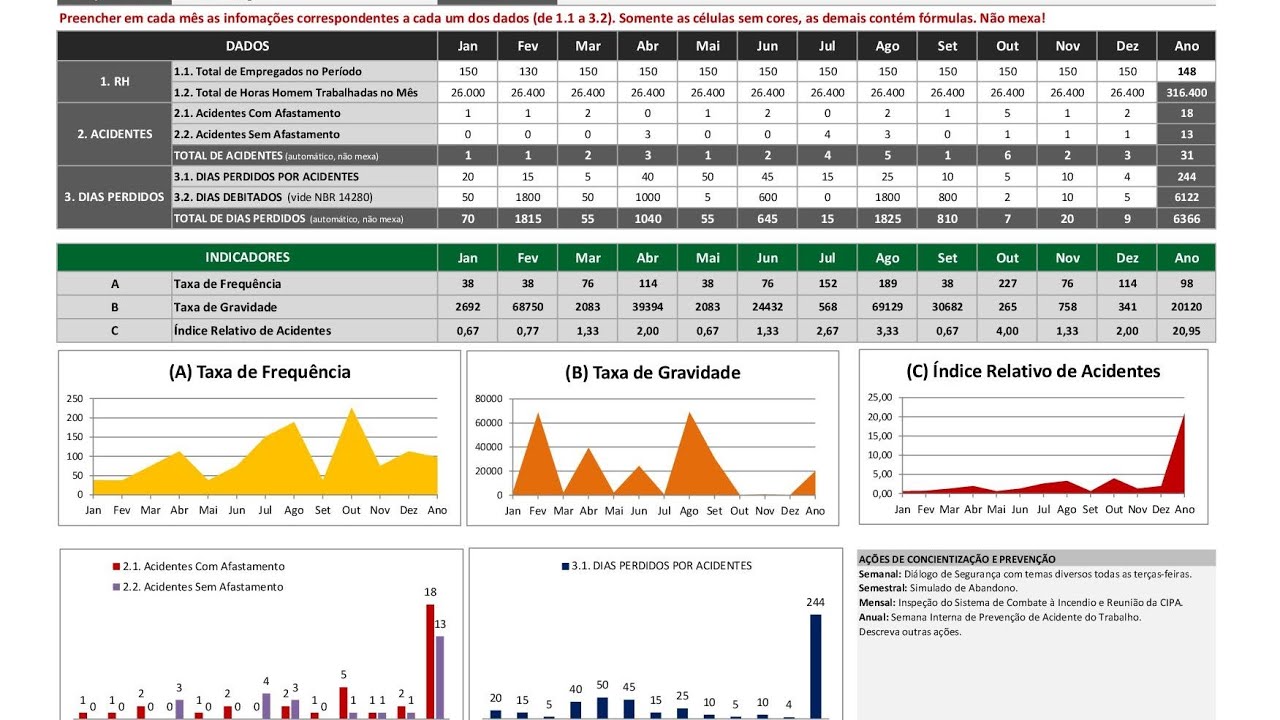Select Fev Taxa de Gravidade value 68750
The width and height of the screenshot is (1280, 720).
point(528,307)
